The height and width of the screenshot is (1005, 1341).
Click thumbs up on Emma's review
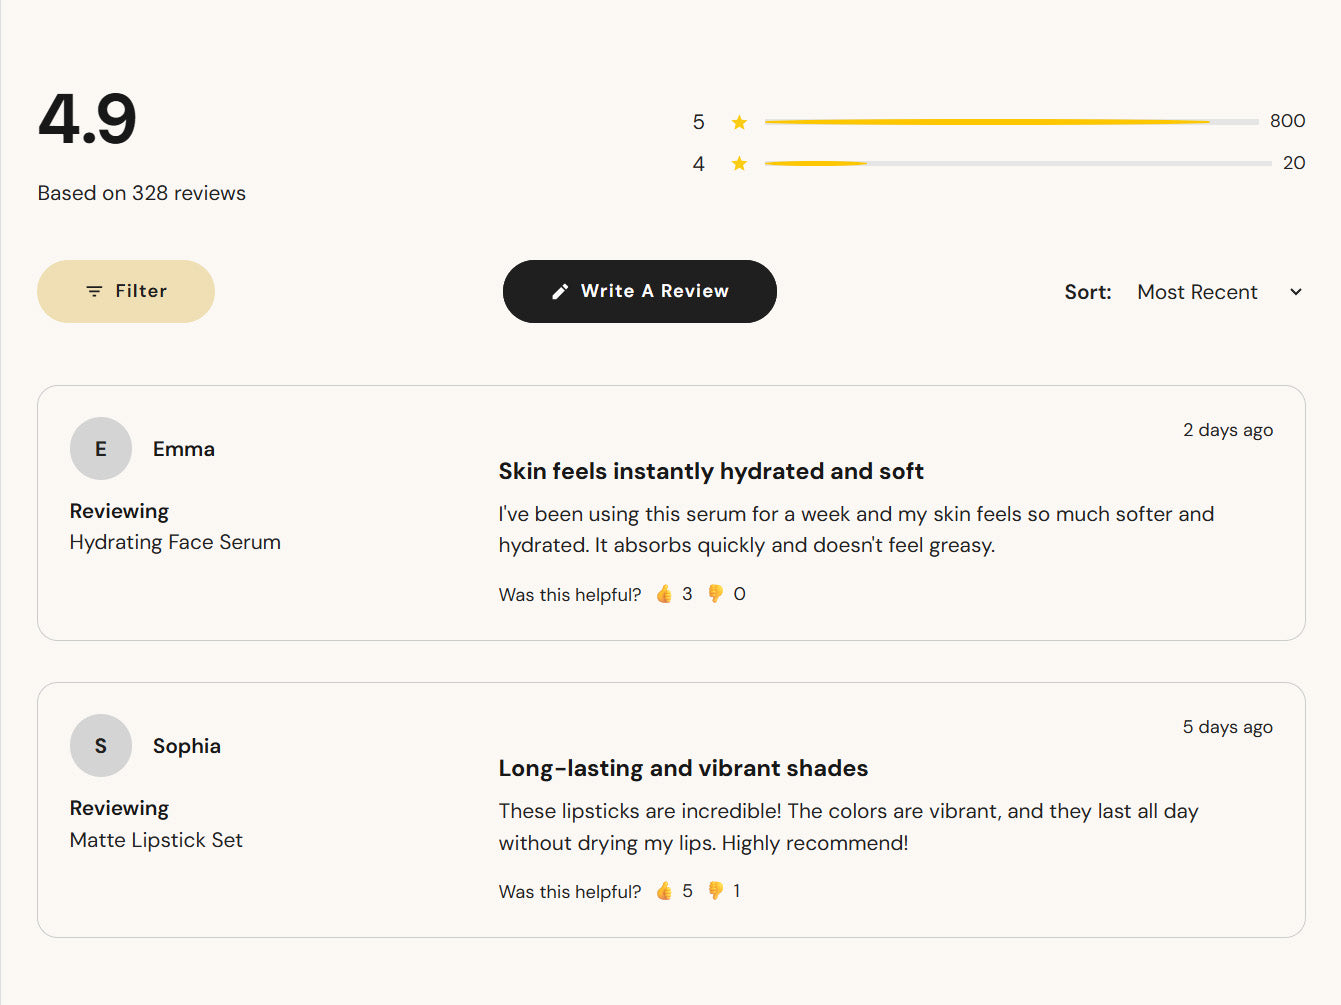pyautogui.click(x=664, y=594)
